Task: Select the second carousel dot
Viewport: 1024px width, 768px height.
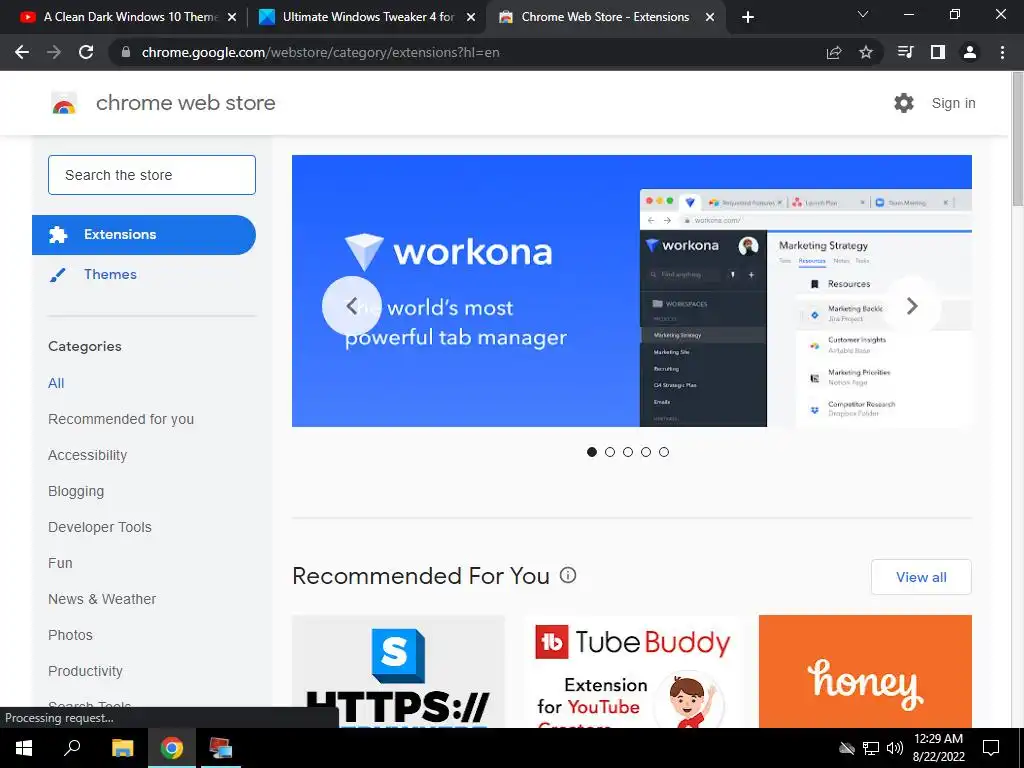Action: (x=610, y=452)
